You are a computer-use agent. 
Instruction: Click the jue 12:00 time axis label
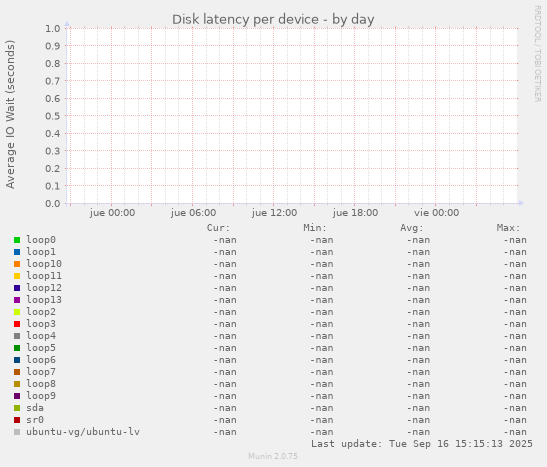275,213
